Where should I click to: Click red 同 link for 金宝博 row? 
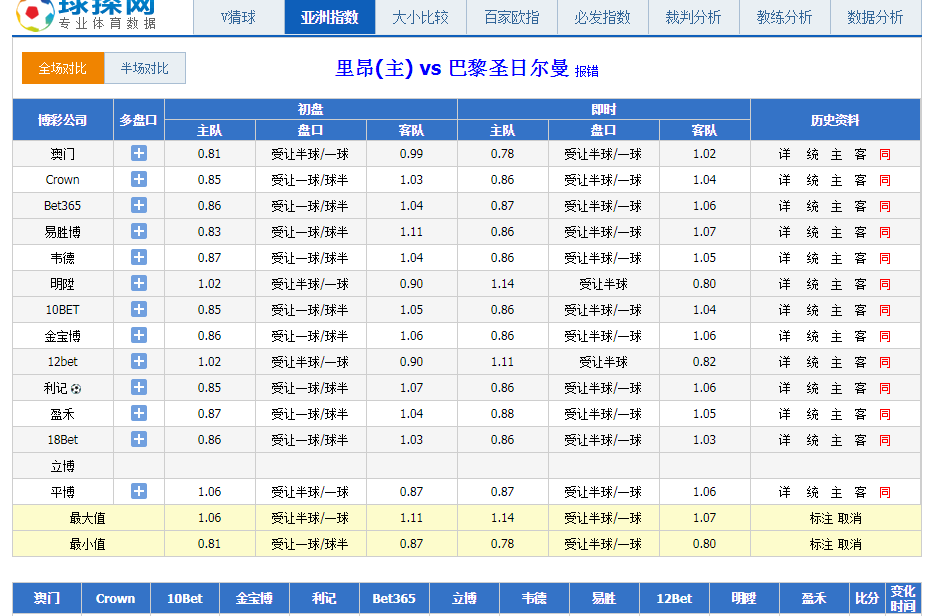pos(885,336)
